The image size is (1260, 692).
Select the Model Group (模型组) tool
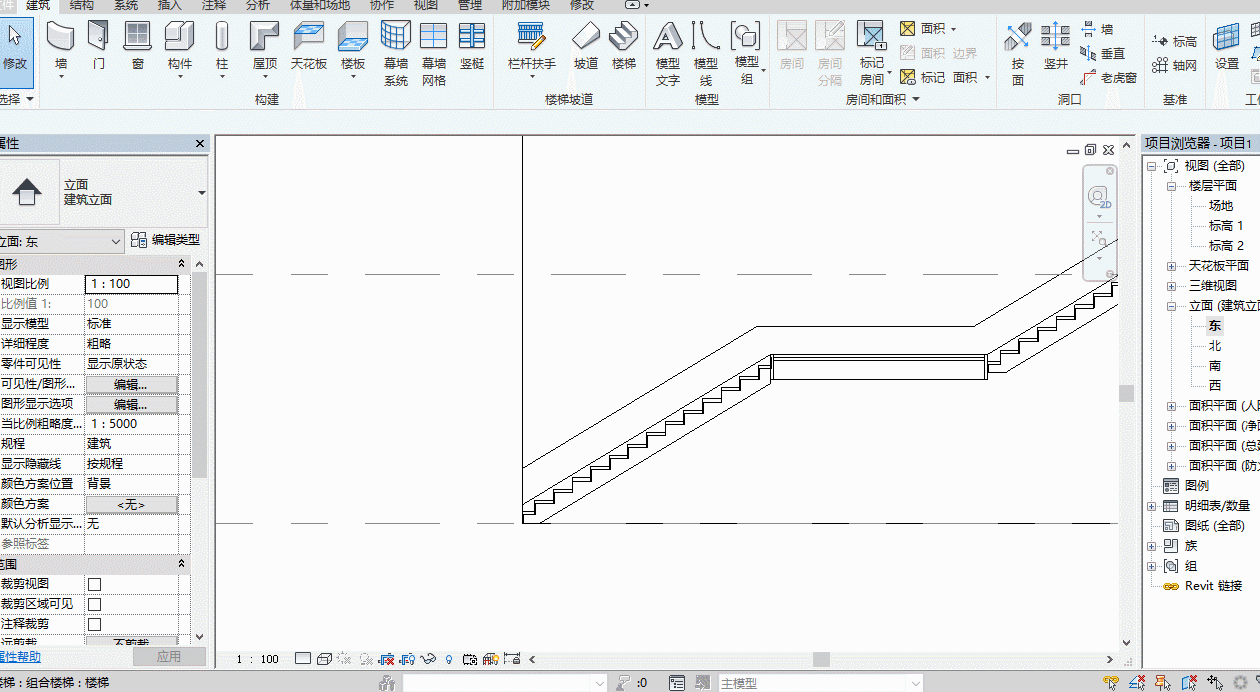pyautogui.click(x=746, y=54)
